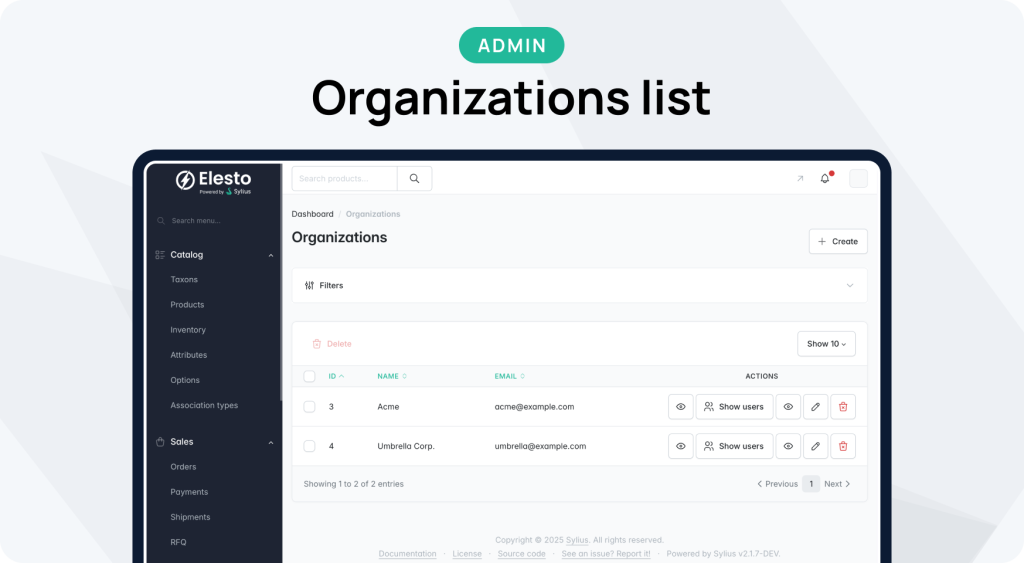Open the notifications bell

coord(825,179)
